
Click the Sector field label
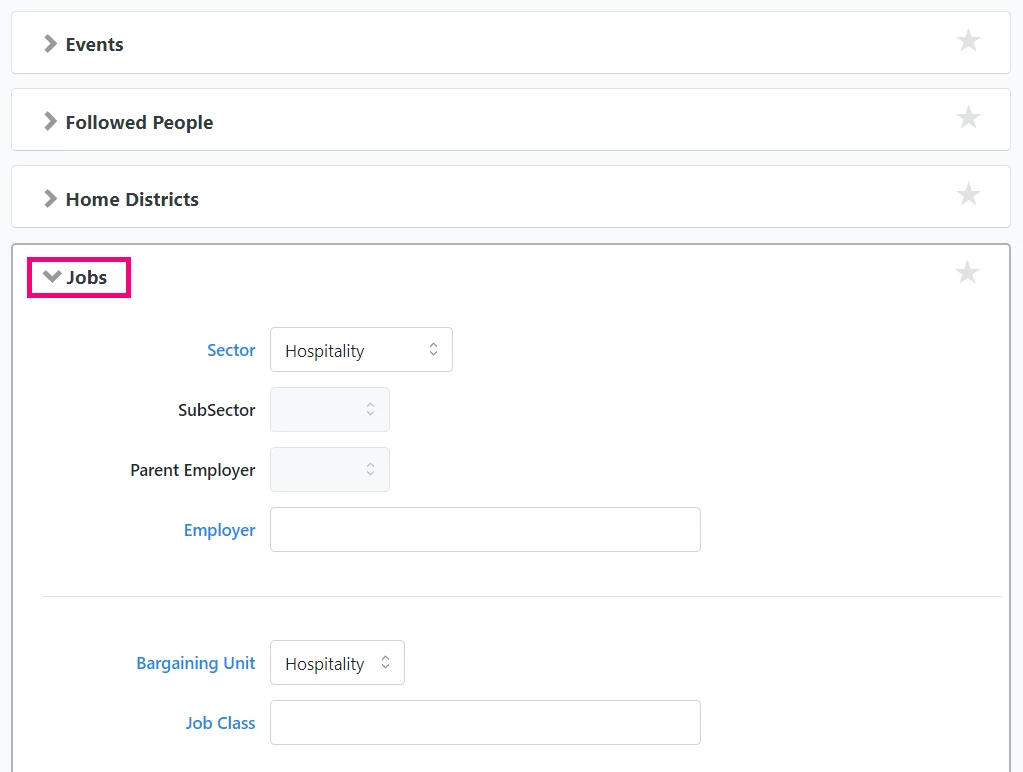click(231, 350)
